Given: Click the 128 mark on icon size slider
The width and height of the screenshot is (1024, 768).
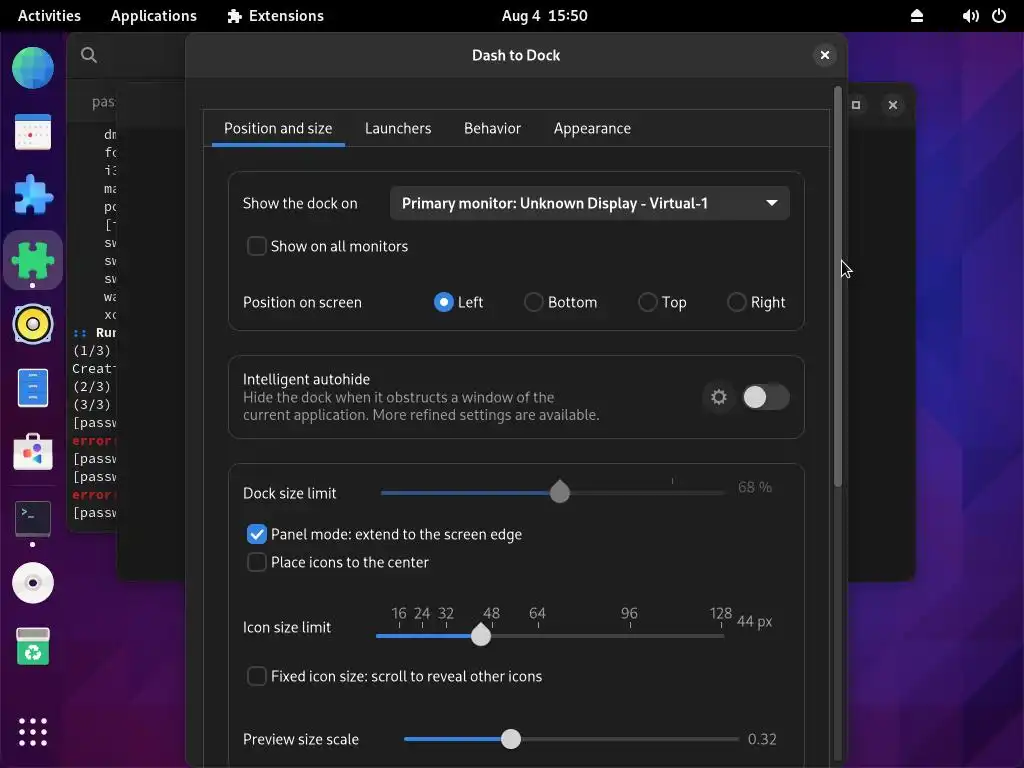Looking at the screenshot, I should (720, 613).
